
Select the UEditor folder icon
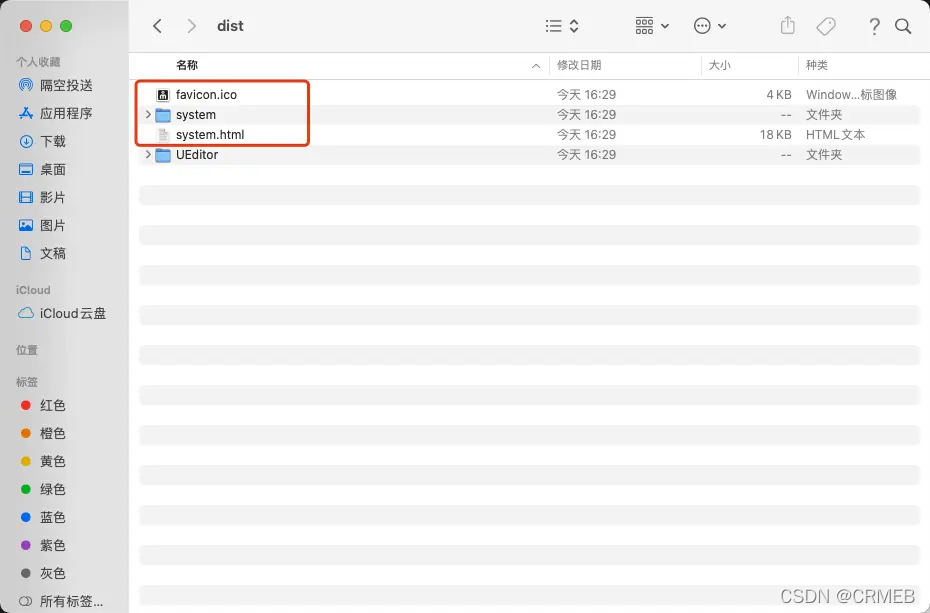(163, 155)
